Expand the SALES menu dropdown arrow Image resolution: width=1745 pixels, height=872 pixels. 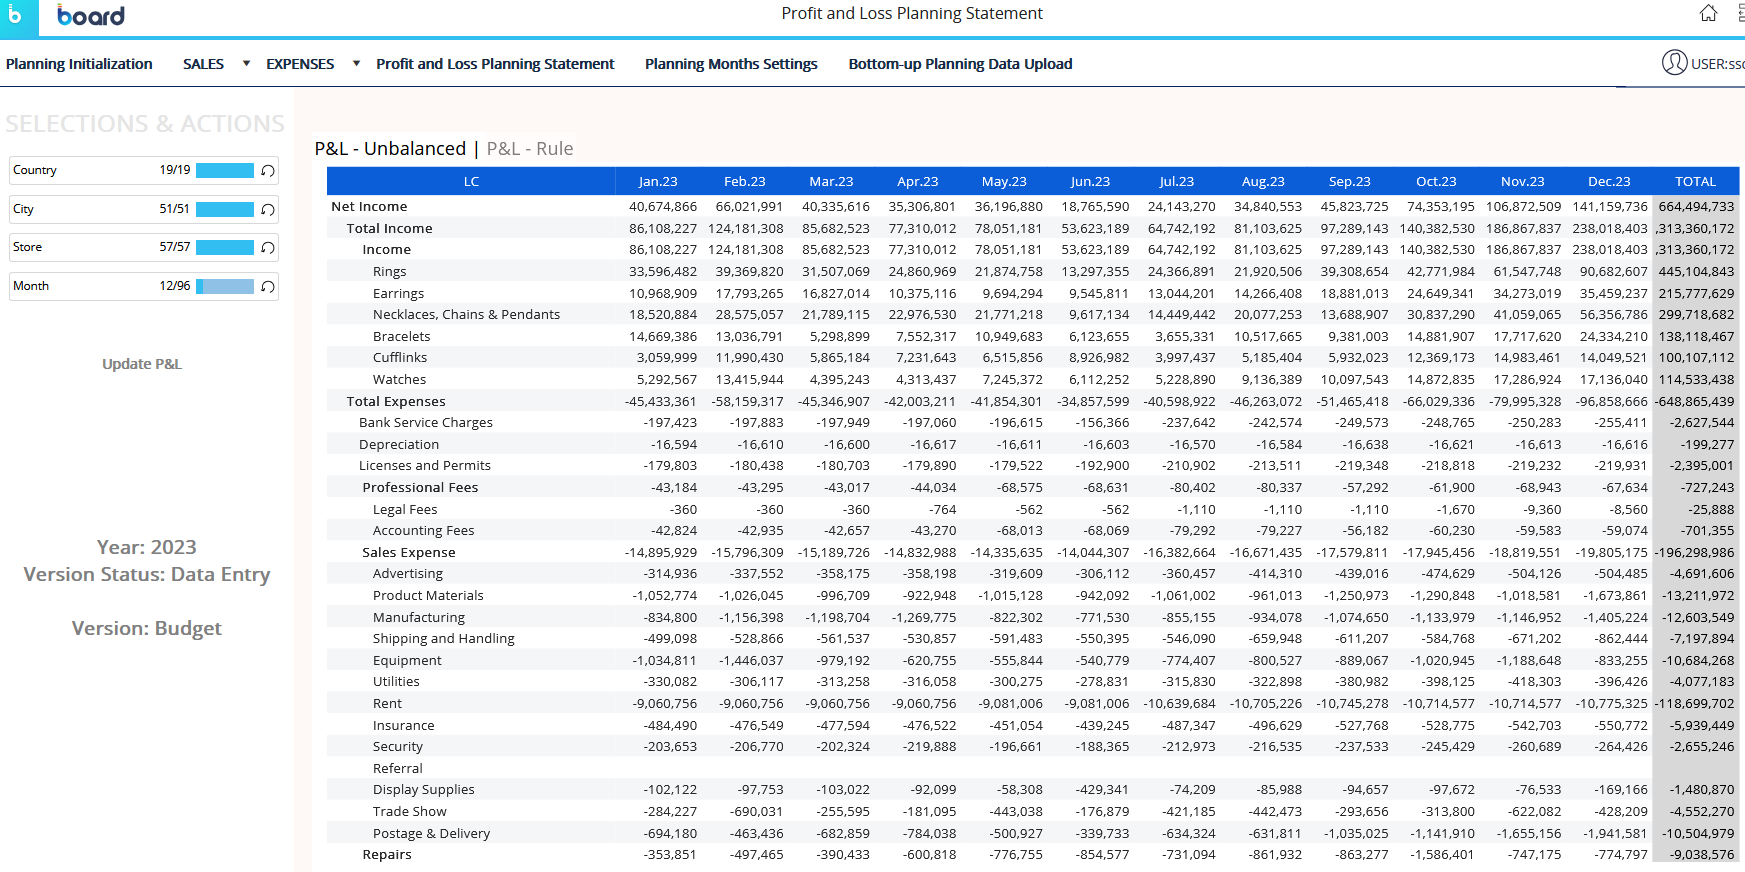pos(246,64)
